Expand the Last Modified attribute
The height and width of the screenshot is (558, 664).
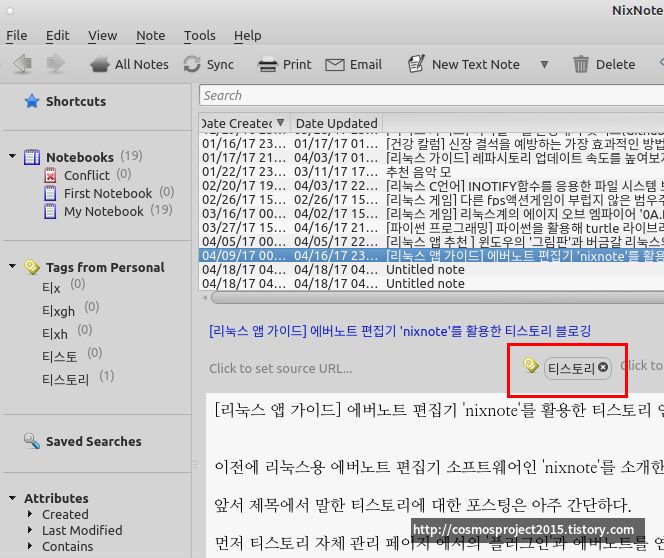tap(30, 530)
